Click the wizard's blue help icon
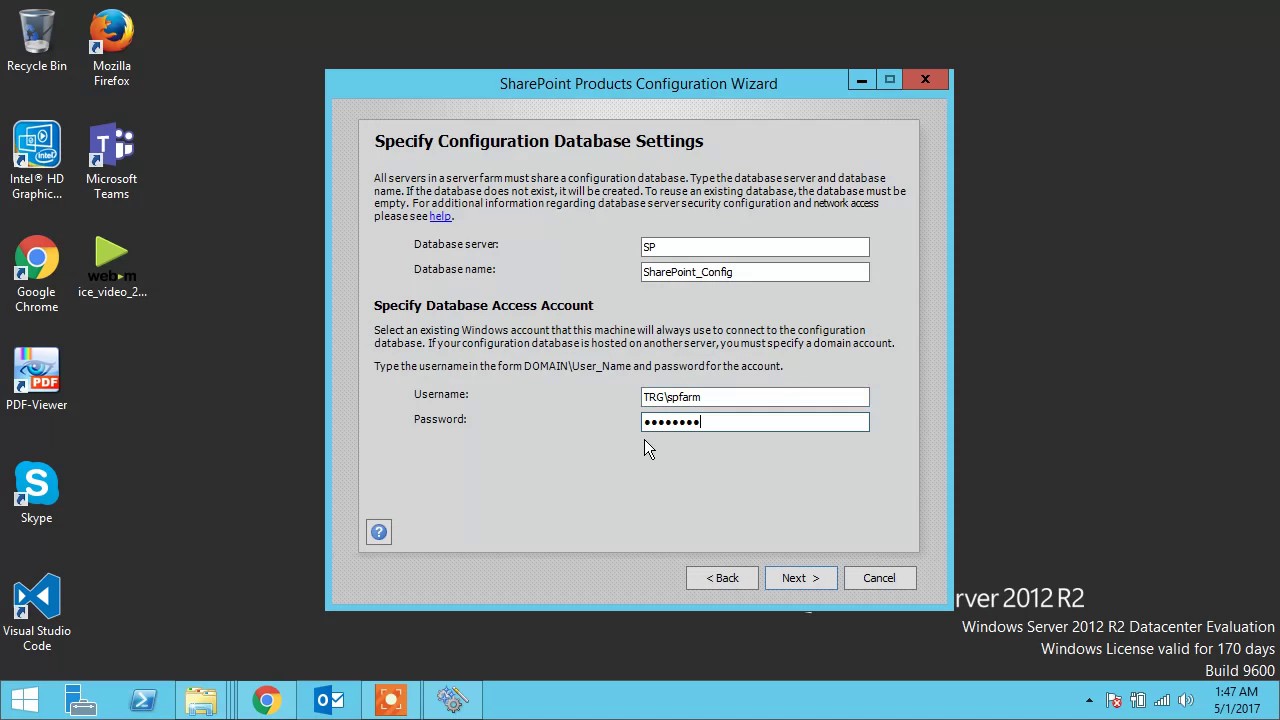The width and height of the screenshot is (1280, 720). pos(379,532)
